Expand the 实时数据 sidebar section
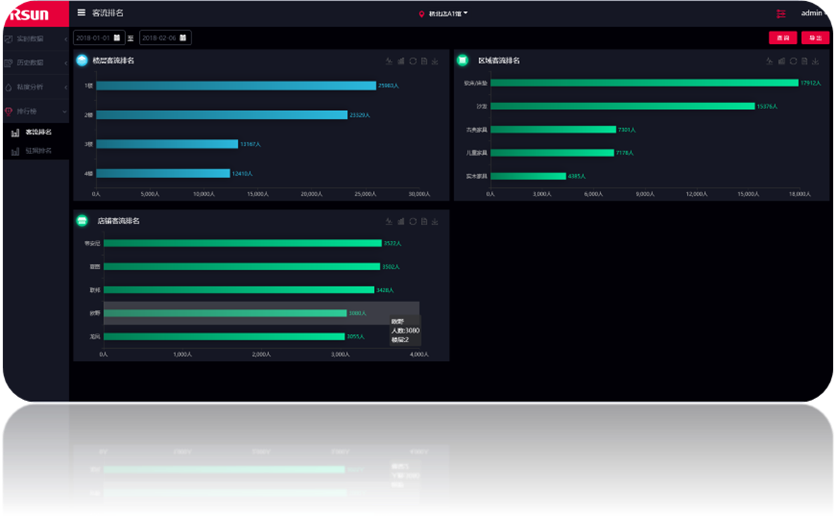The width and height of the screenshot is (836, 516). 30,38
